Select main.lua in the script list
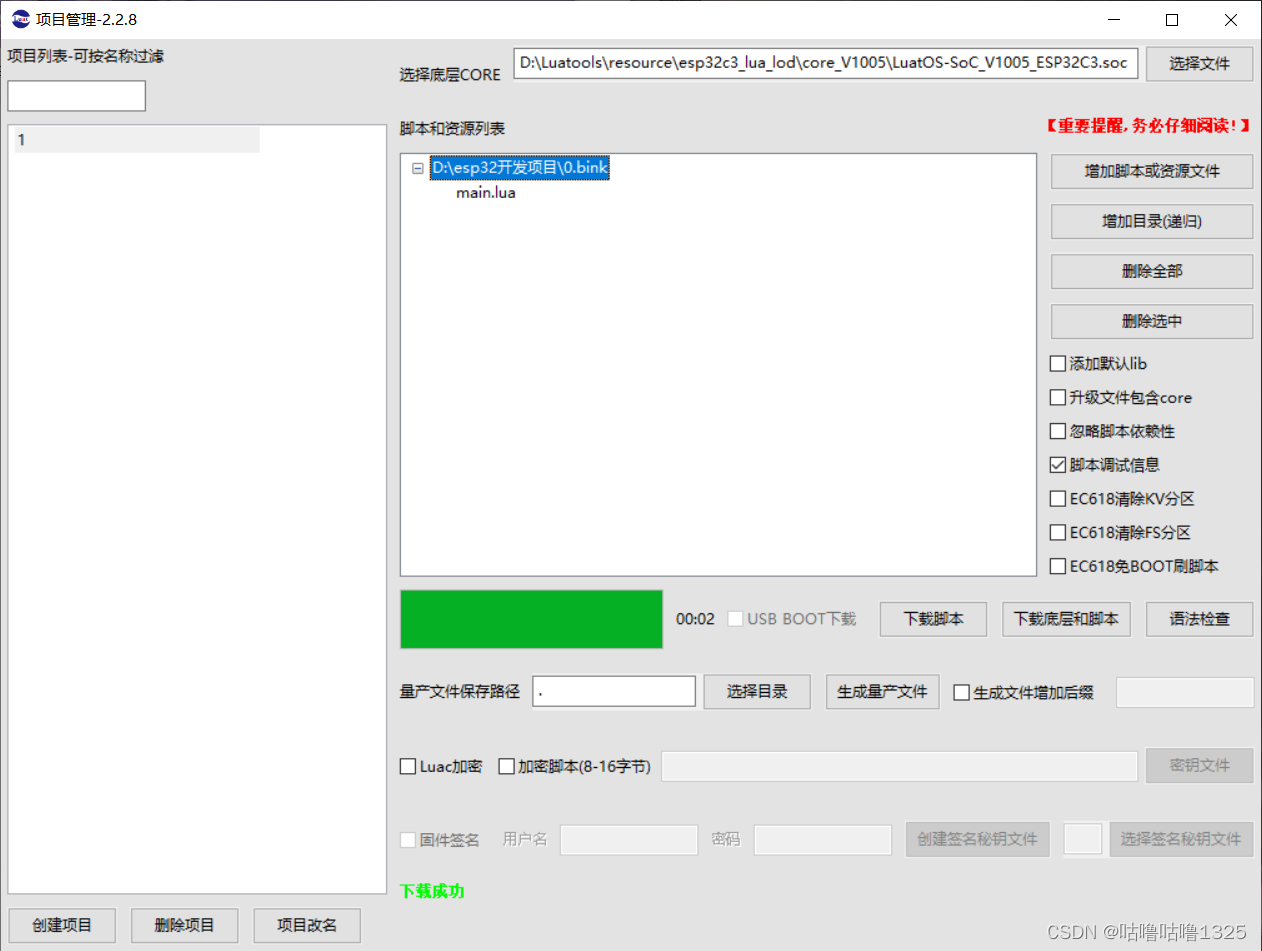This screenshot has height=951, width=1262. pyautogui.click(x=485, y=192)
